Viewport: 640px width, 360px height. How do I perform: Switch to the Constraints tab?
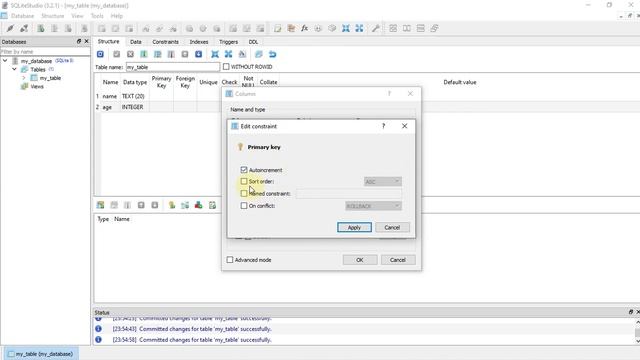(165, 42)
